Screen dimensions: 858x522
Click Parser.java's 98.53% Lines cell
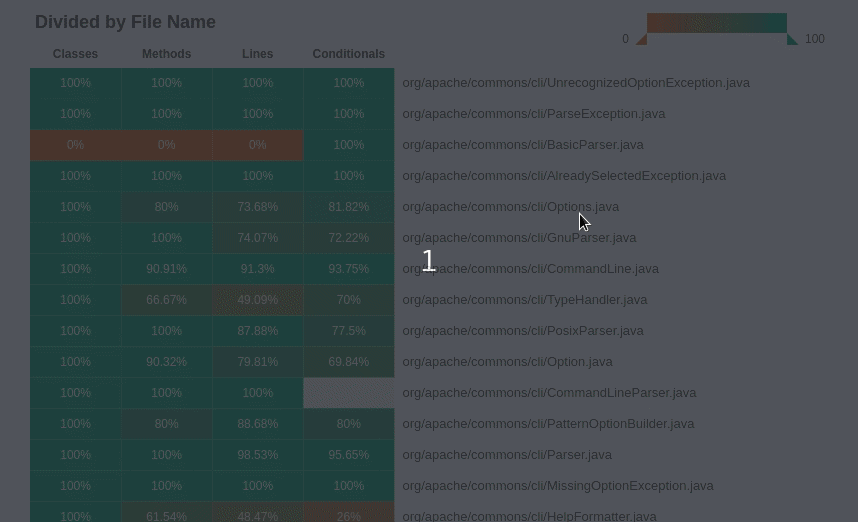tap(257, 455)
